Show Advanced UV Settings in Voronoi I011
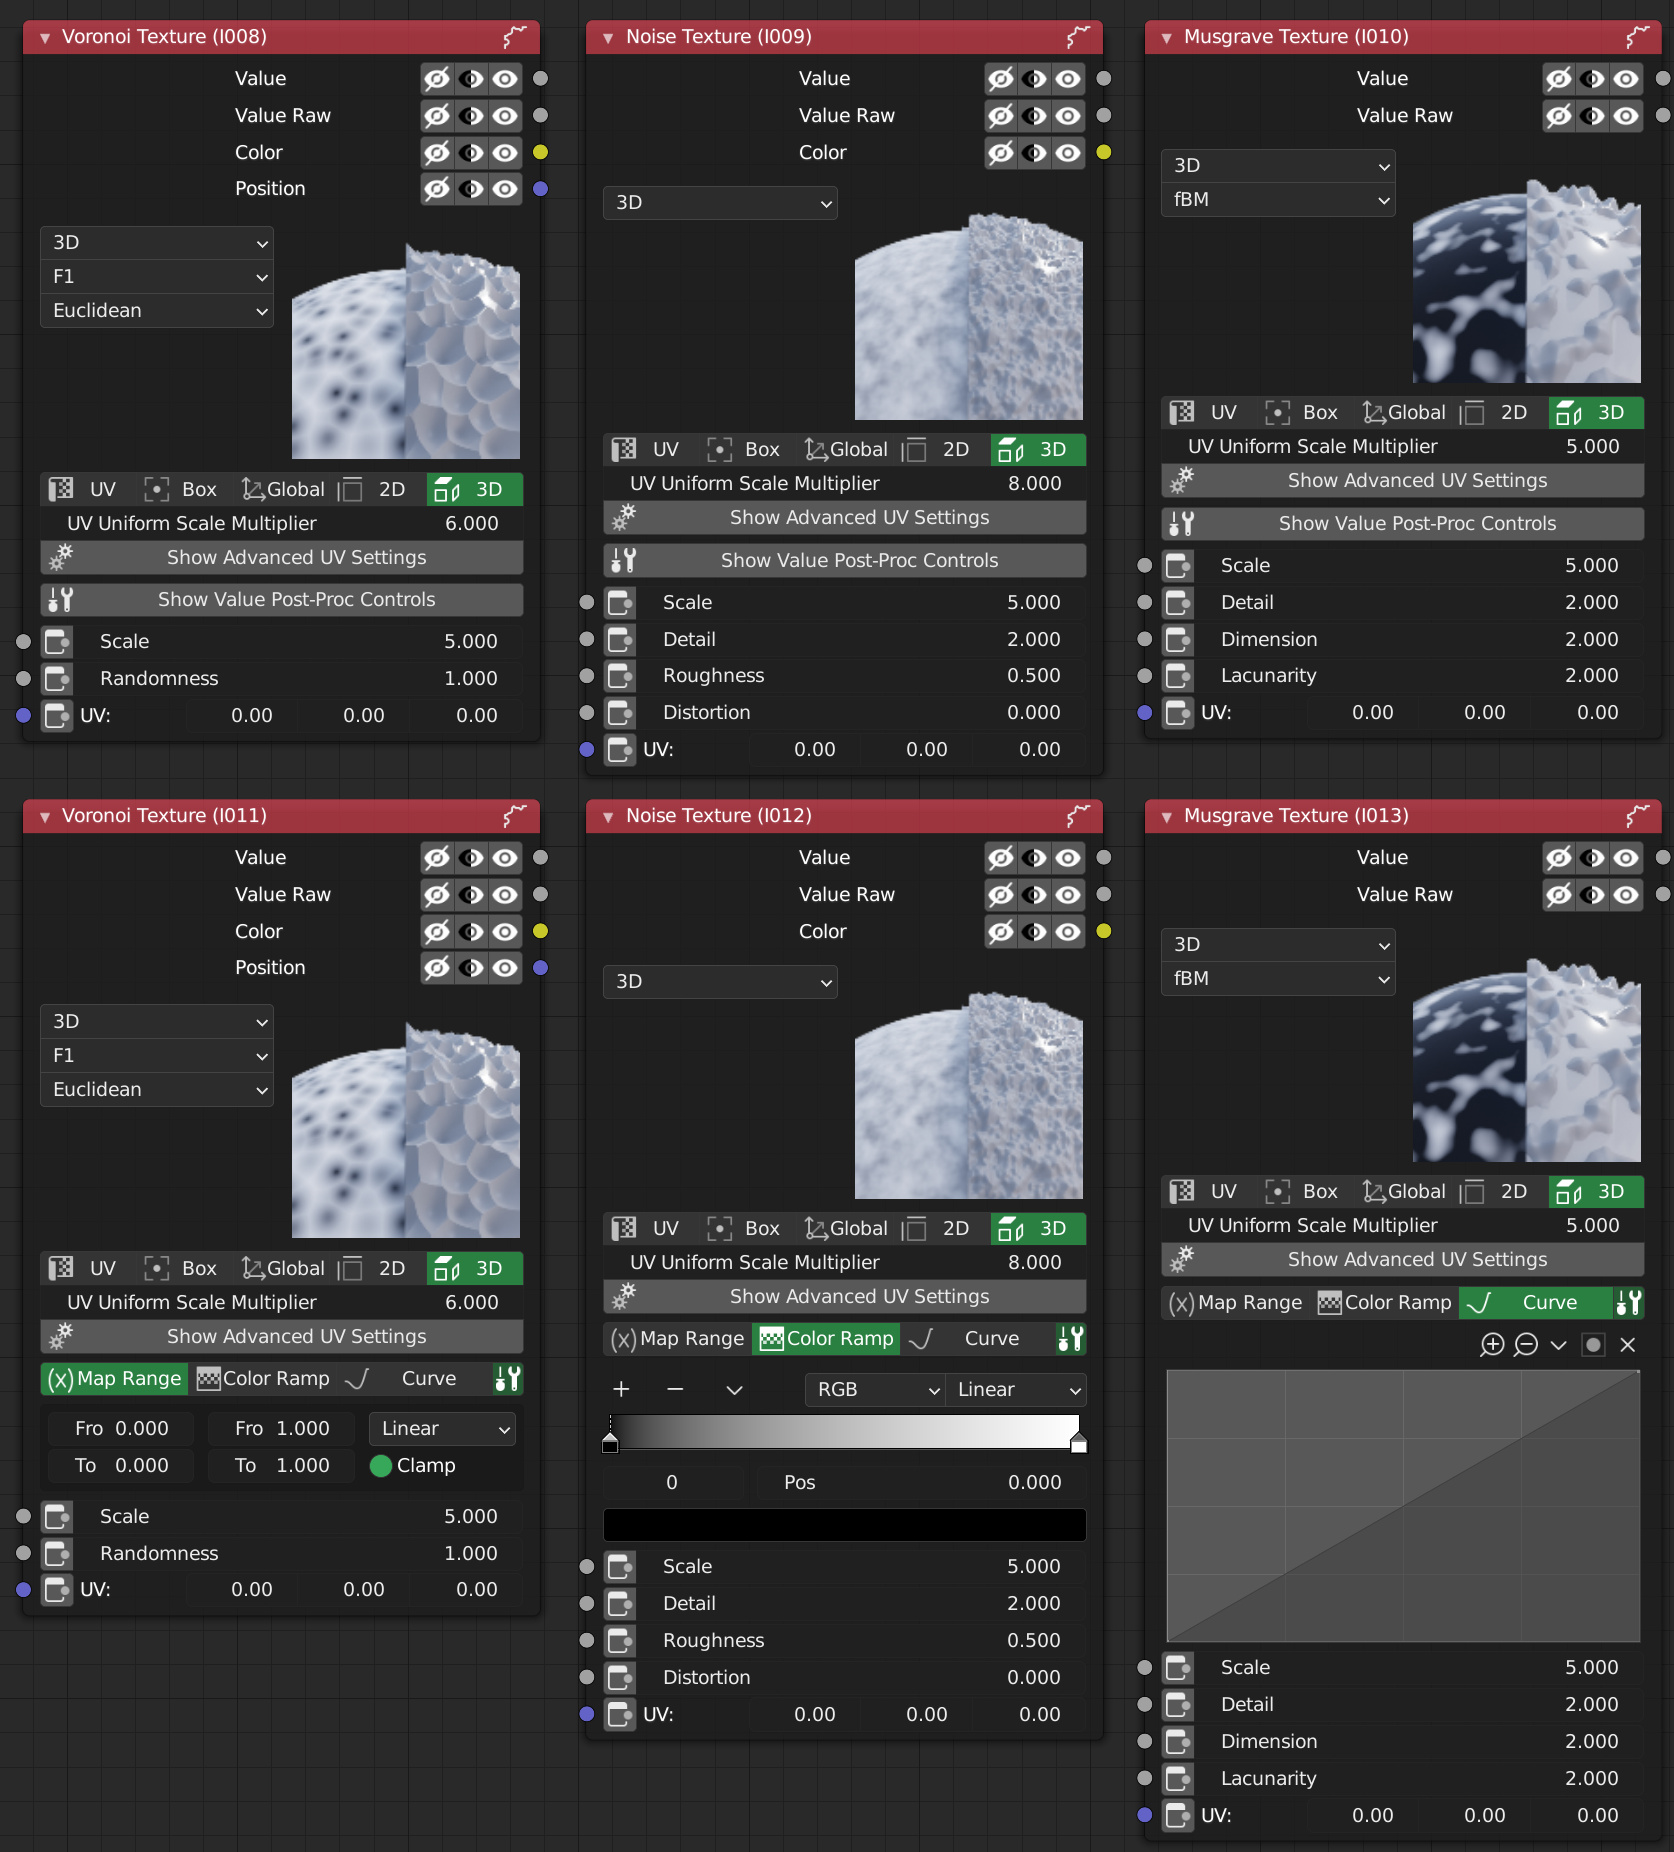Viewport: 1674px width, 1852px height. click(282, 1337)
